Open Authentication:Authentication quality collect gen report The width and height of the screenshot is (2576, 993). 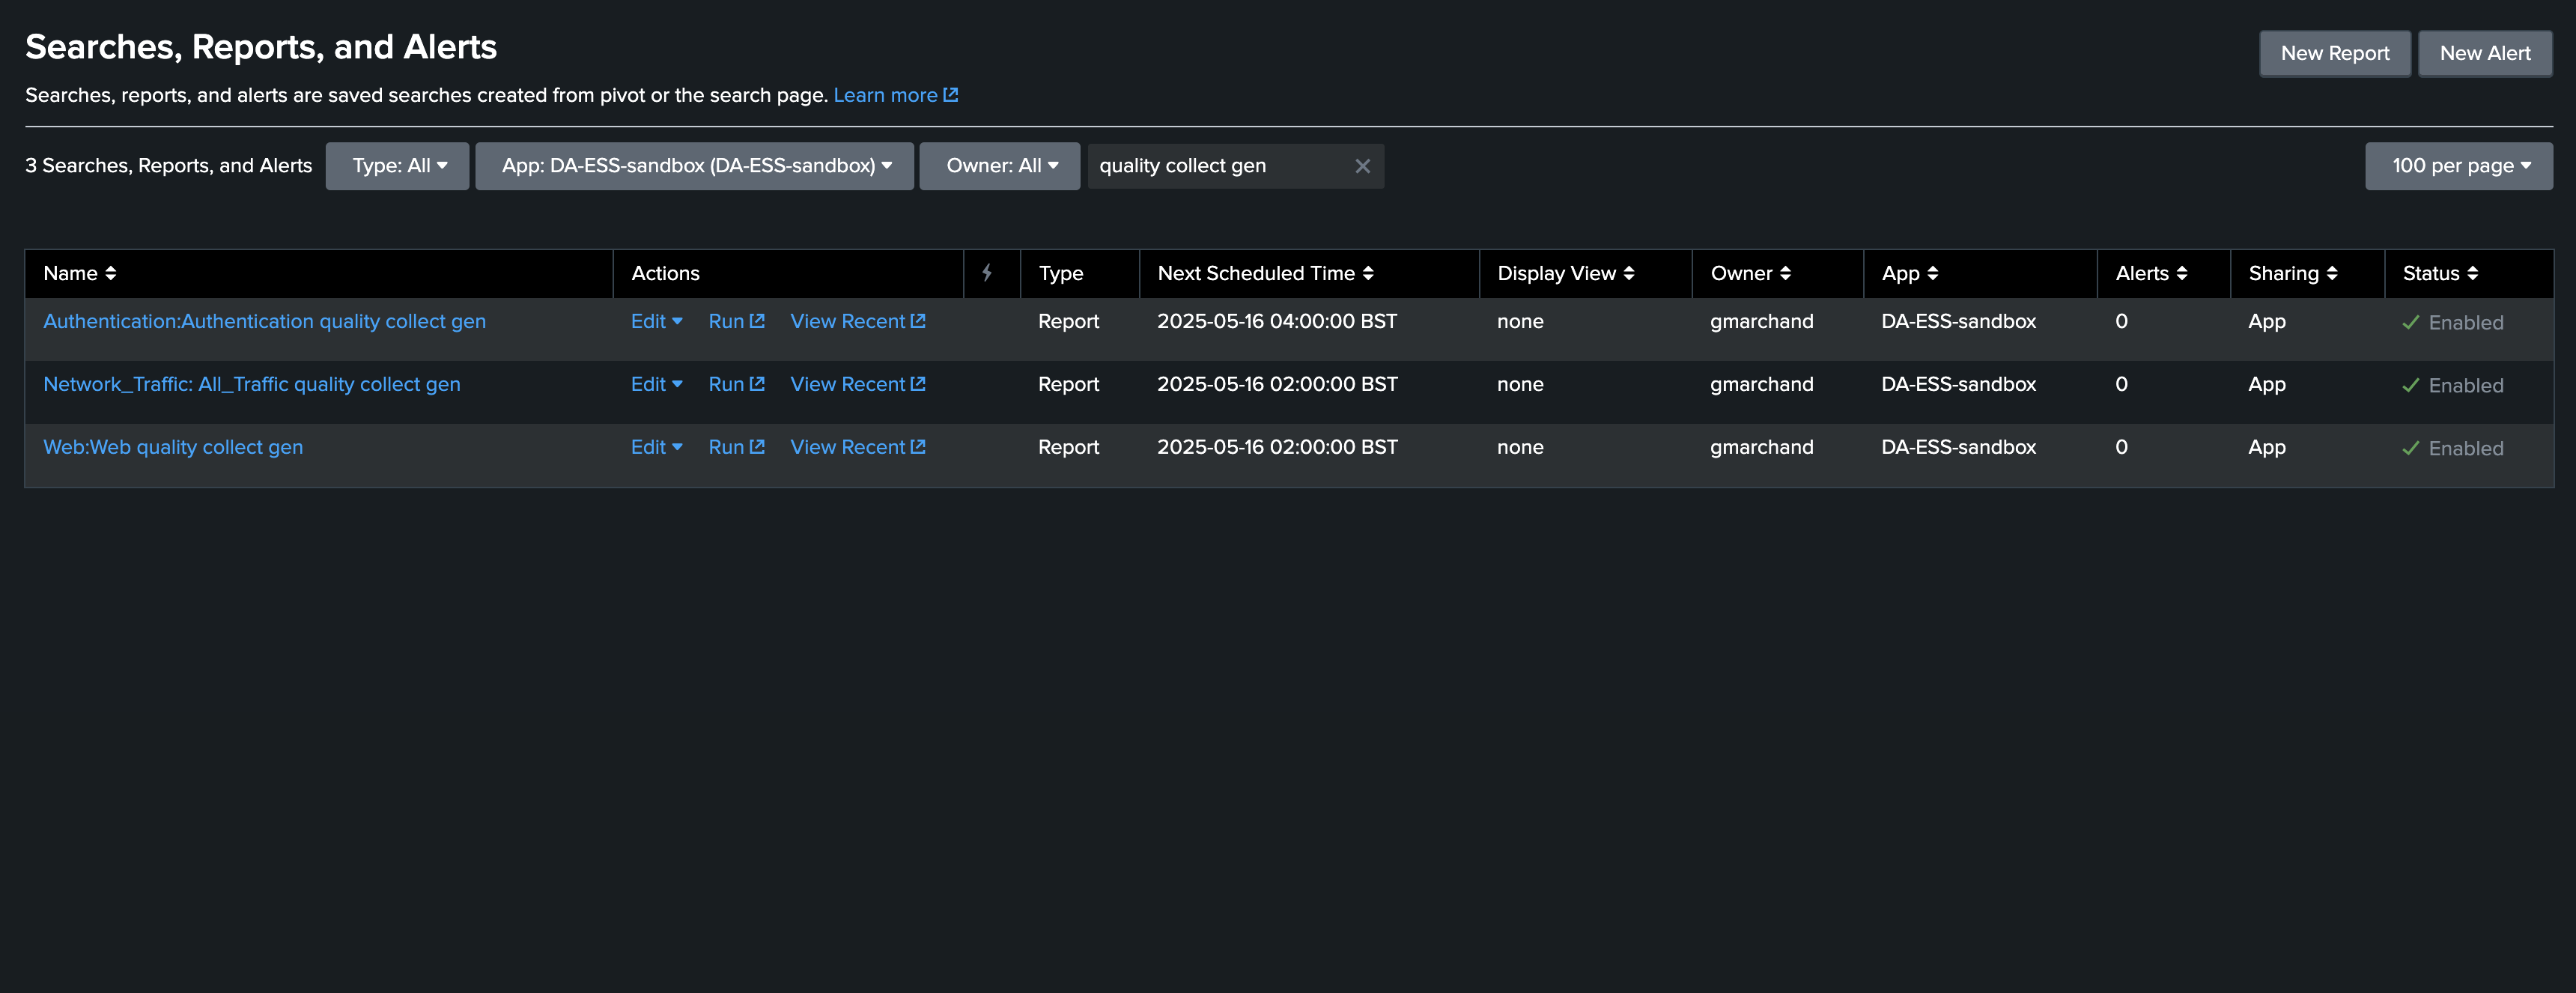tap(264, 322)
